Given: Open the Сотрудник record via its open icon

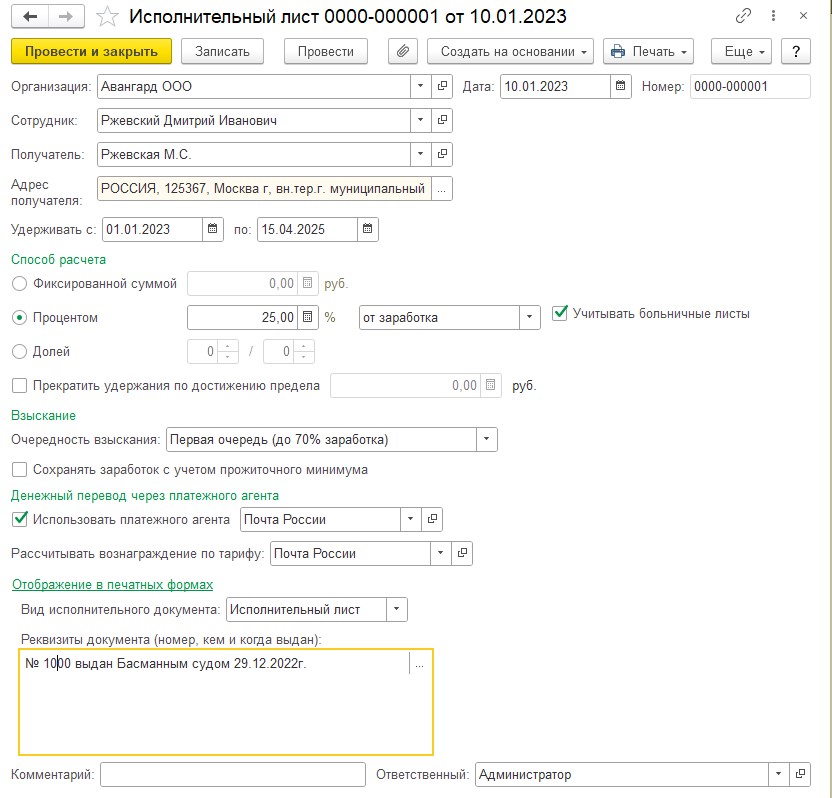Looking at the screenshot, I should (441, 120).
